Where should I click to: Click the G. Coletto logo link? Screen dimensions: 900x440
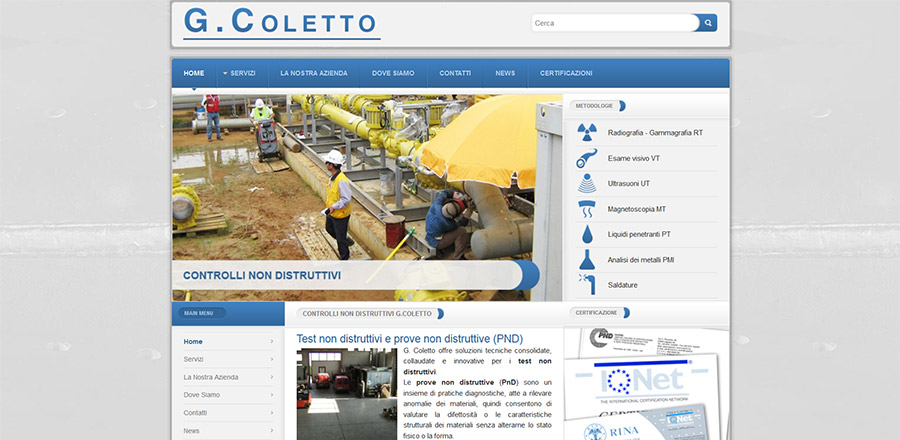[x=281, y=23]
